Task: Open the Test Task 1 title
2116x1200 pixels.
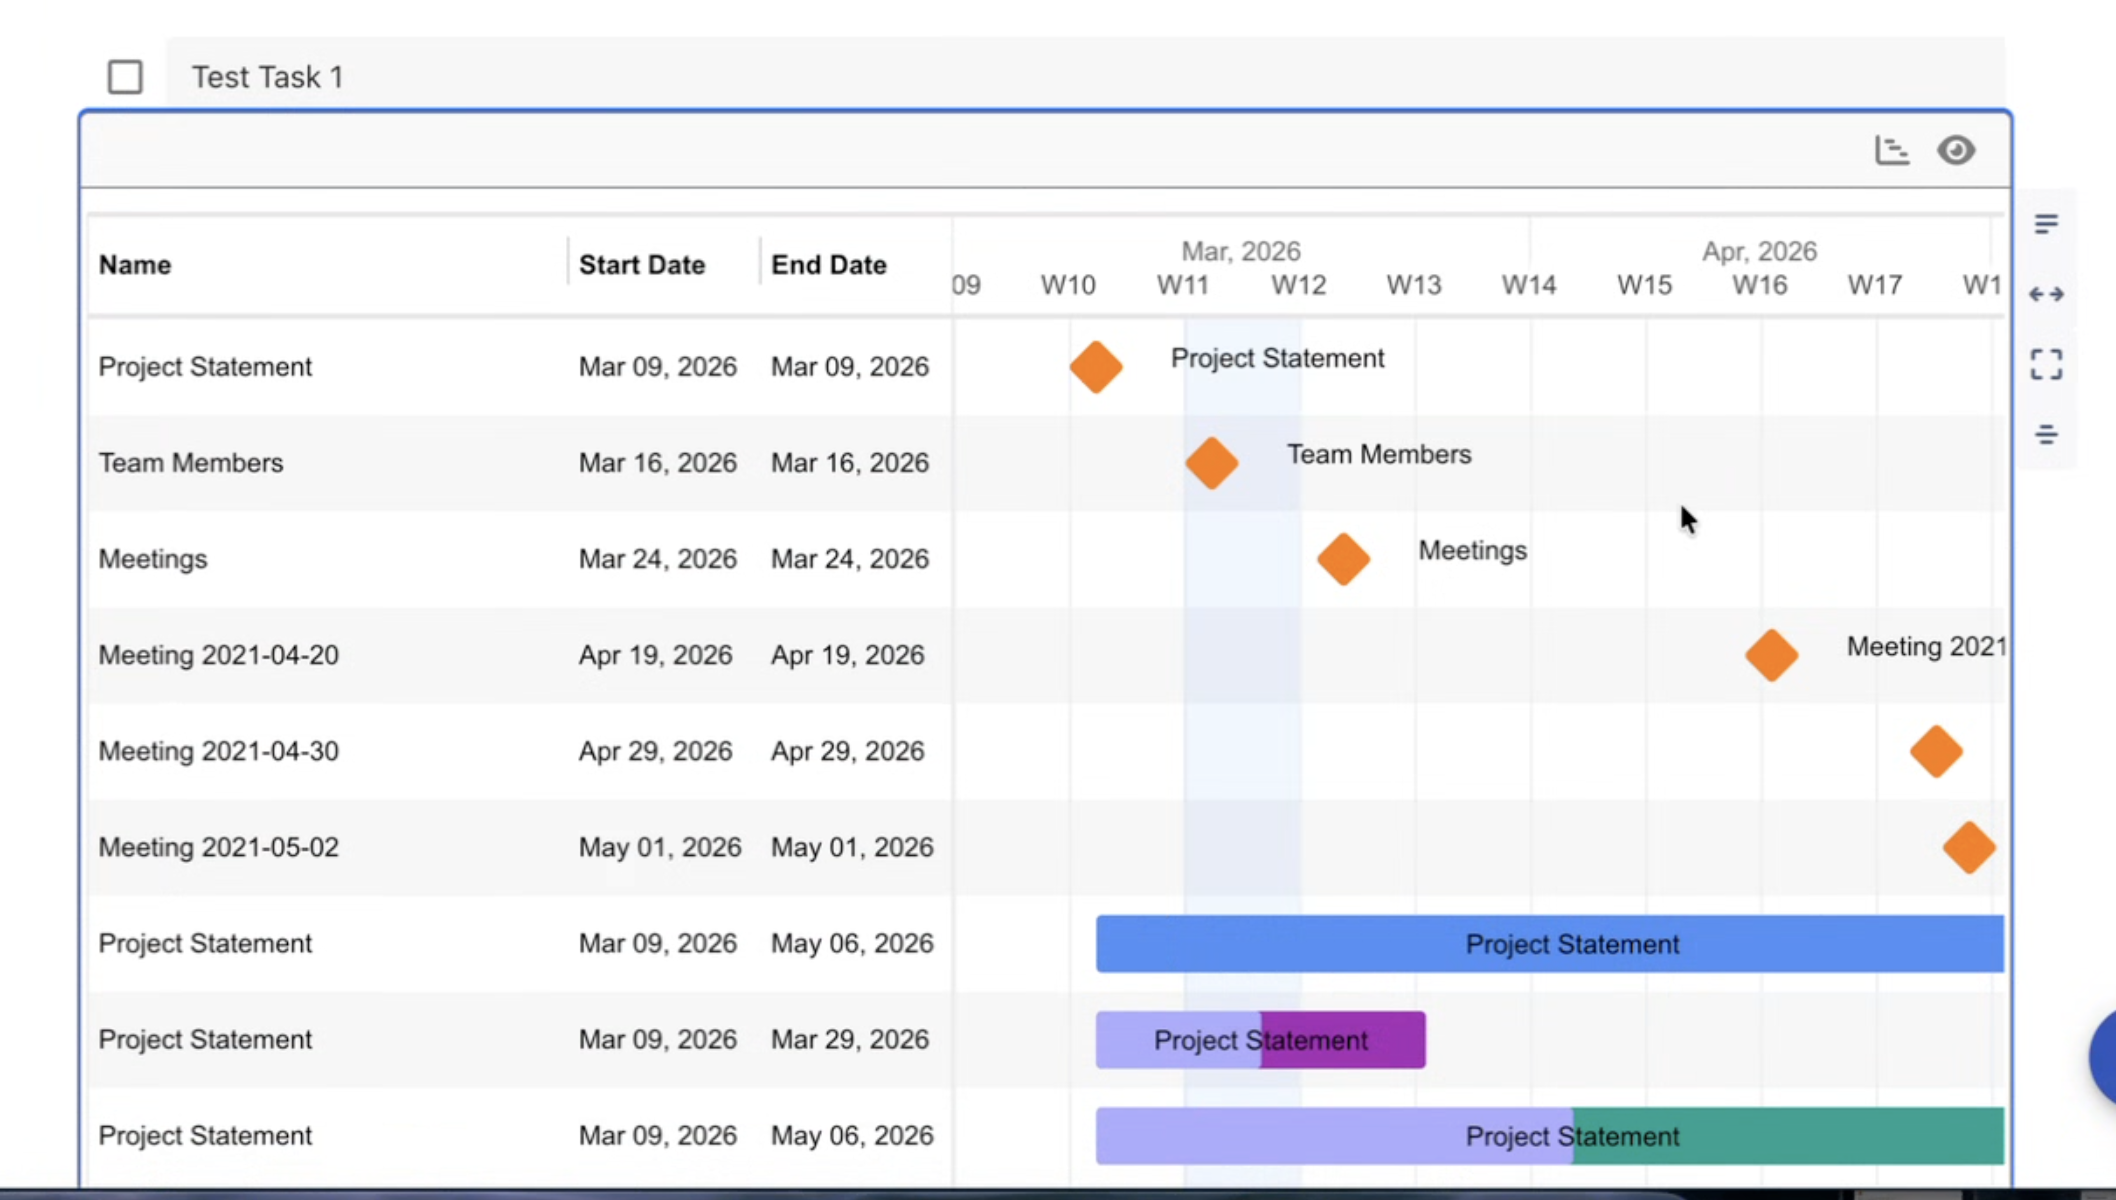Action: click(267, 77)
